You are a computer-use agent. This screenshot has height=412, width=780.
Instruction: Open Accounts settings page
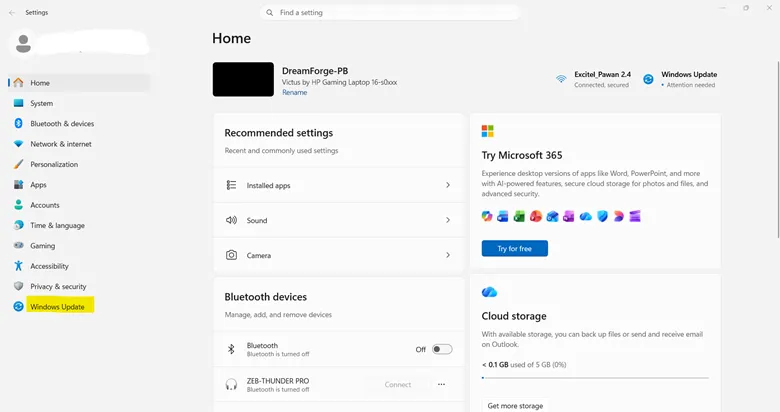(x=79, y=205)
